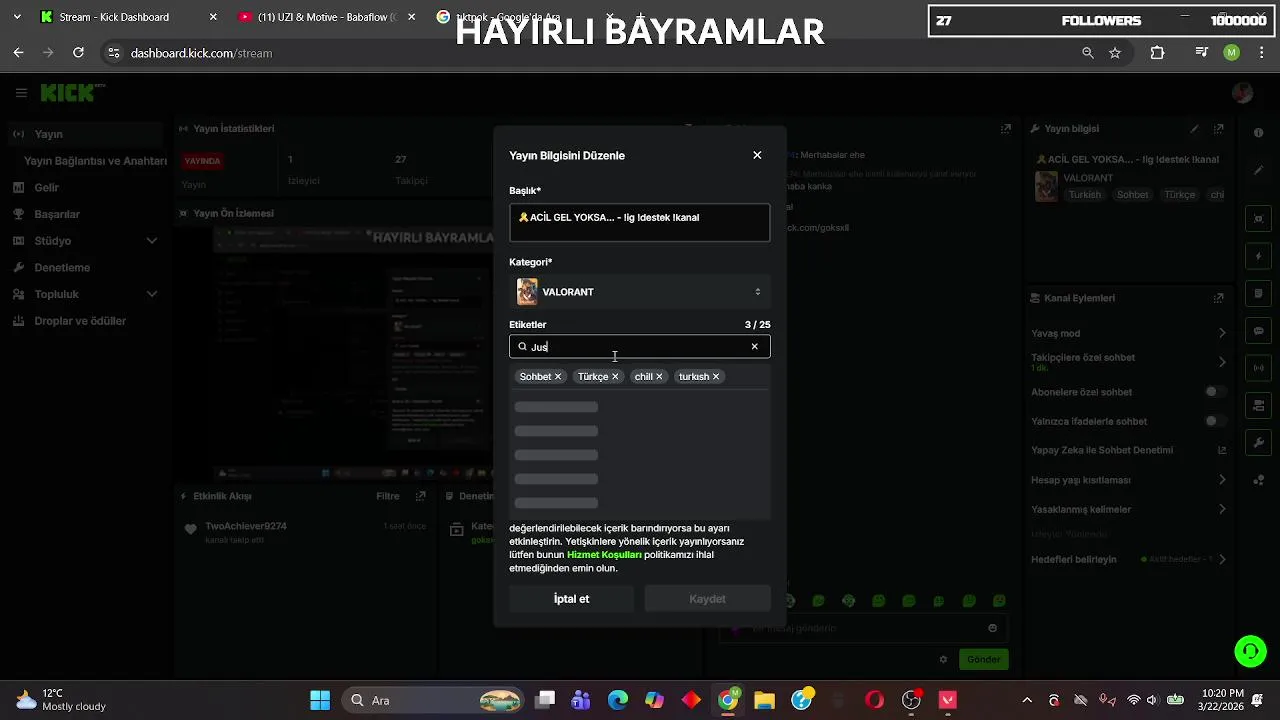This screenshot has height=720, width=1280.
Task: Pop out the Yayın bilgisi panel
Action: point(1218,129)
